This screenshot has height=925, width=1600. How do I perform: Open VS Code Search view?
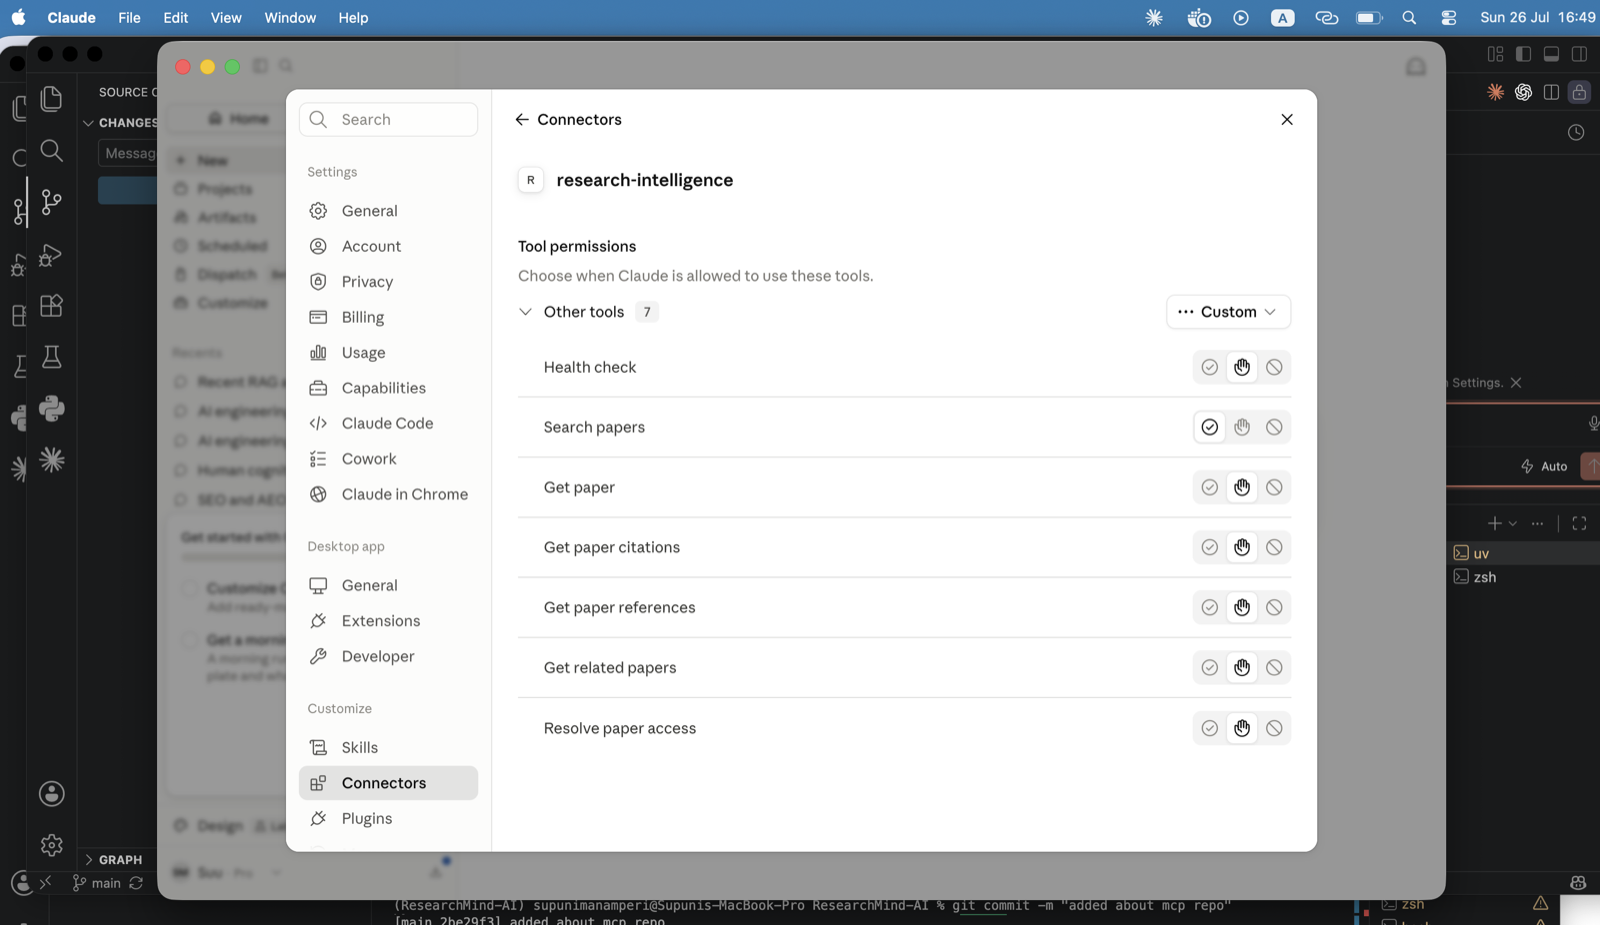tap(51, 150)
